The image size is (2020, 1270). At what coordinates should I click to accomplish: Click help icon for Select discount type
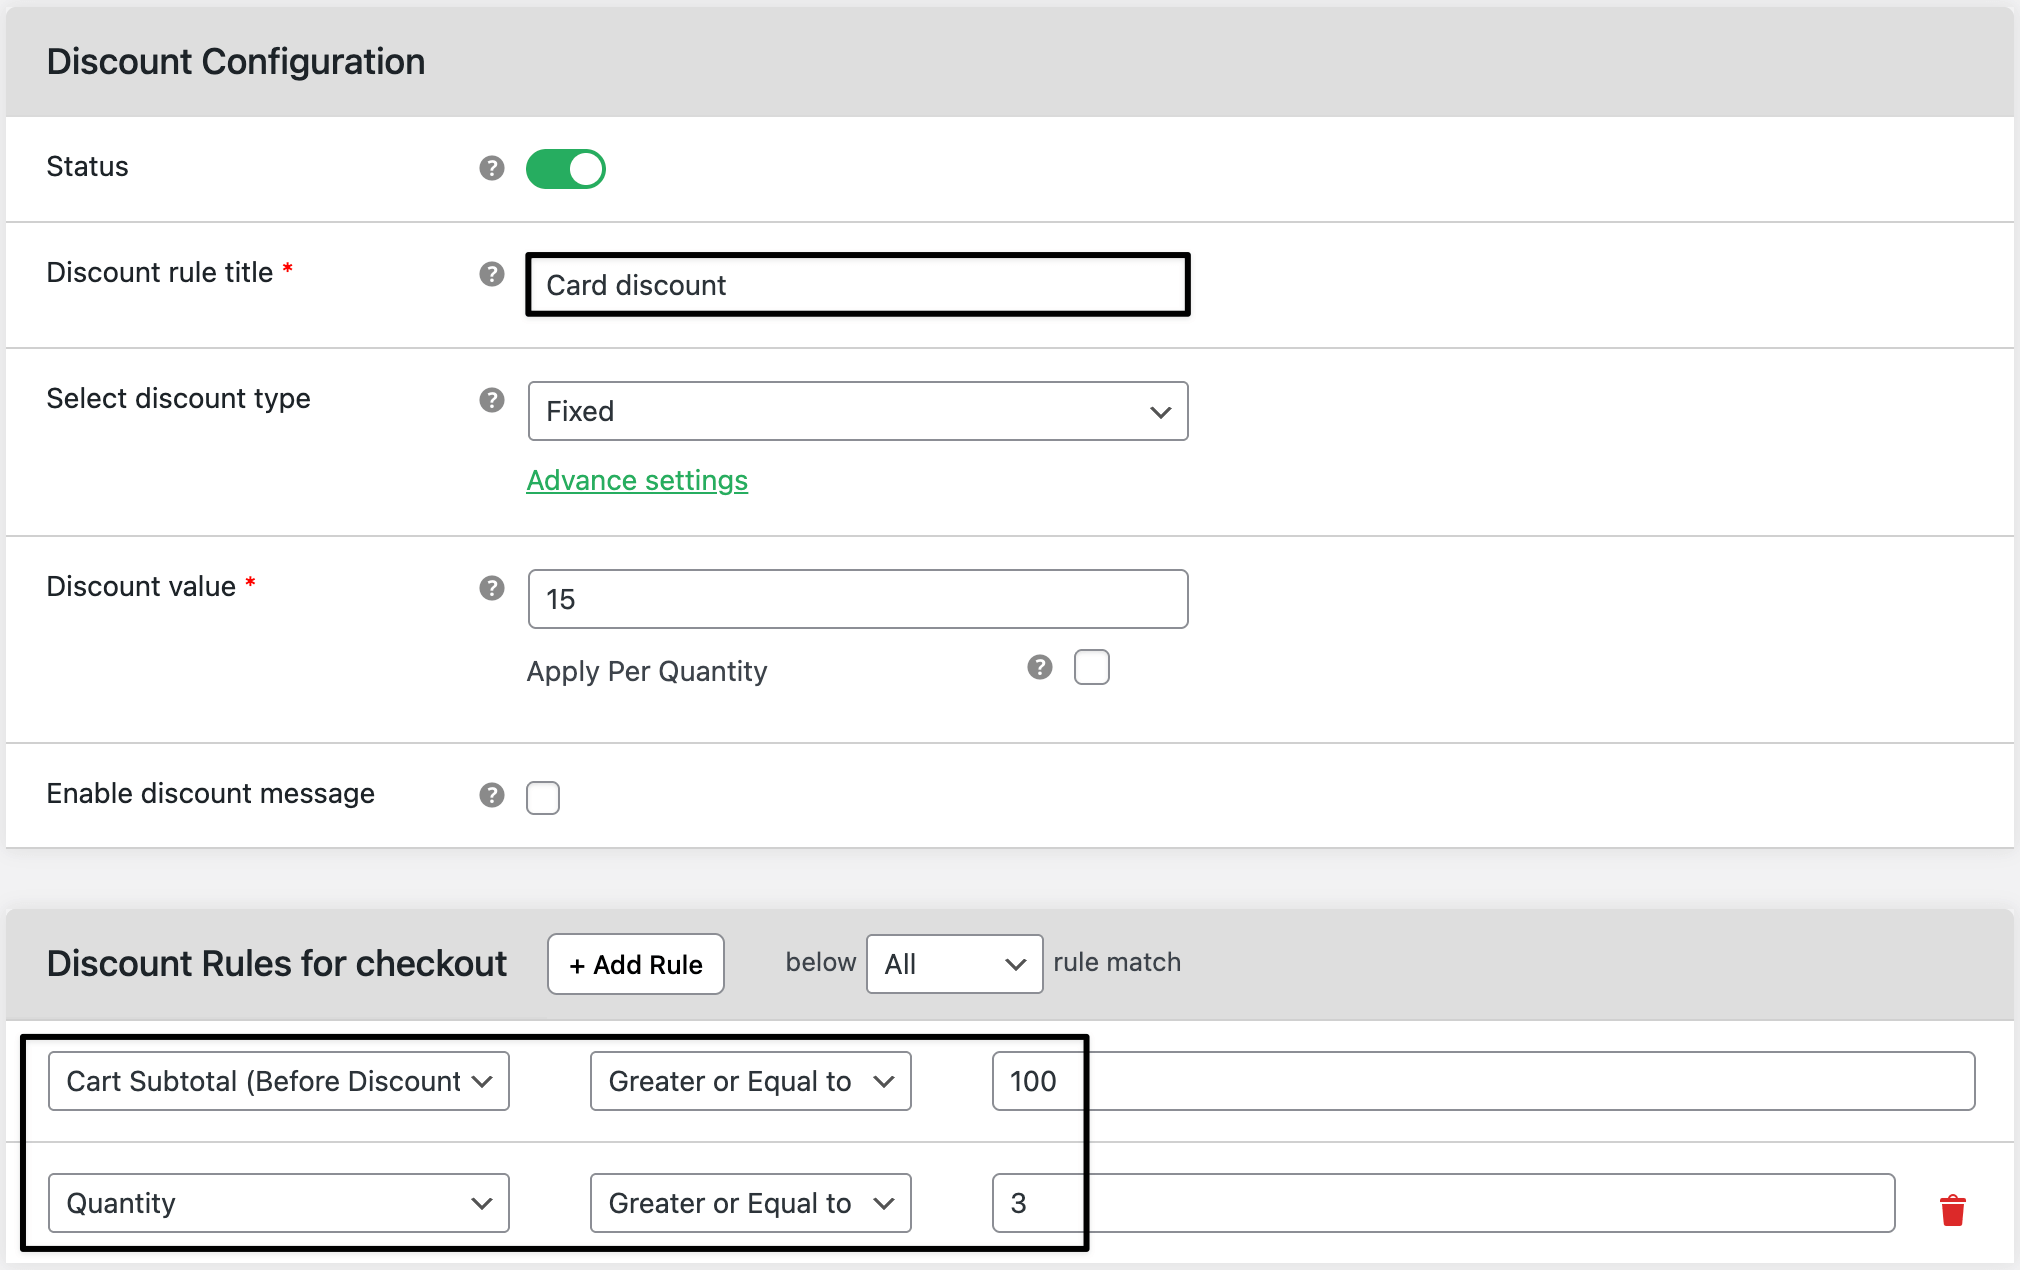[491, 400]
